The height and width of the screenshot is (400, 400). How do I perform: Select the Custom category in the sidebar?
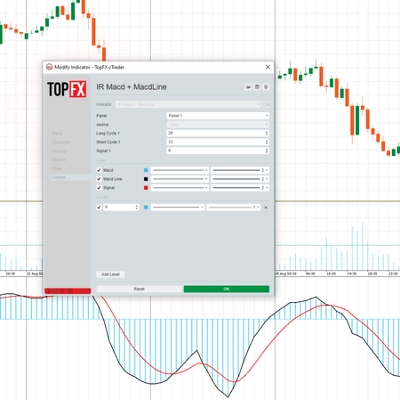(70, 177)
